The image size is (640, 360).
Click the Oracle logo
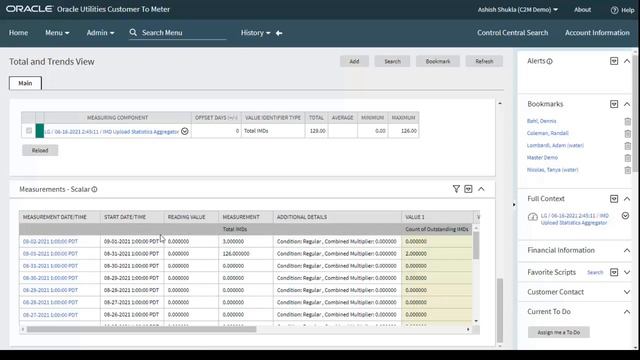pos(29,9)
